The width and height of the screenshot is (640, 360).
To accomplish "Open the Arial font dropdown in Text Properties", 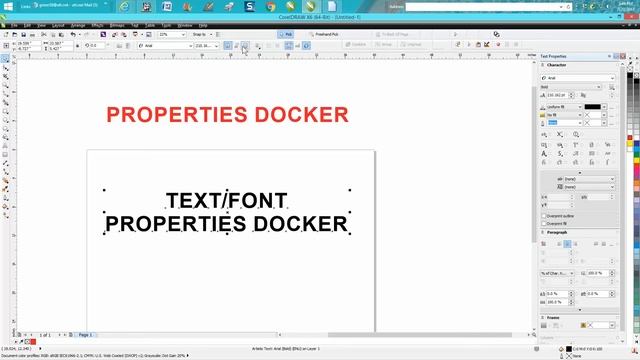I will coord(612,78).
